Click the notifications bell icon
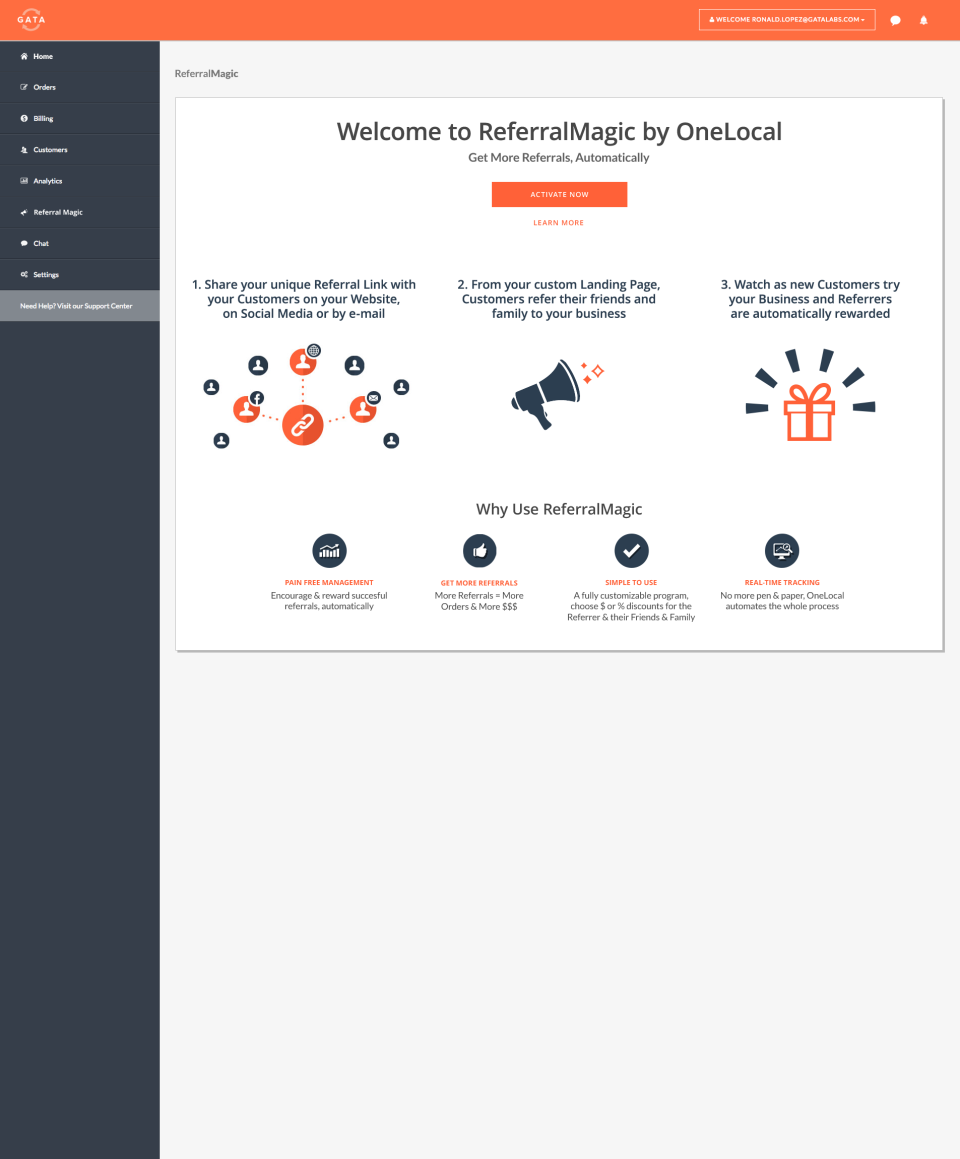The height and width of the screenshot is (1159, 960). click(x=922, y=19)
